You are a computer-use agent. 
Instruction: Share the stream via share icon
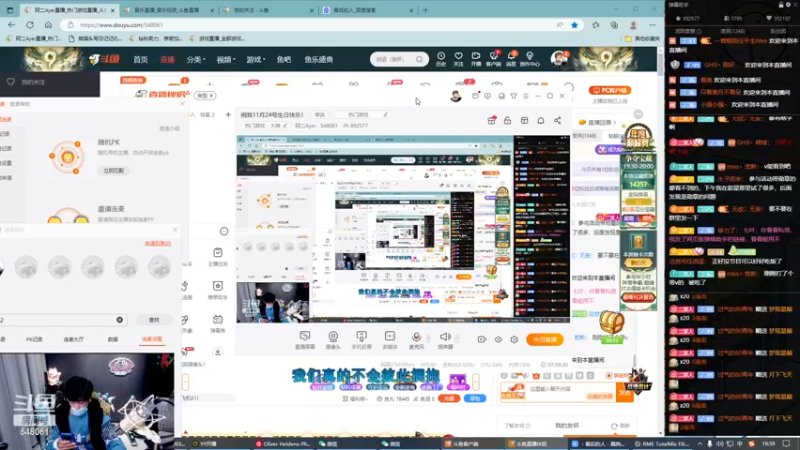(x=558, y=120)
